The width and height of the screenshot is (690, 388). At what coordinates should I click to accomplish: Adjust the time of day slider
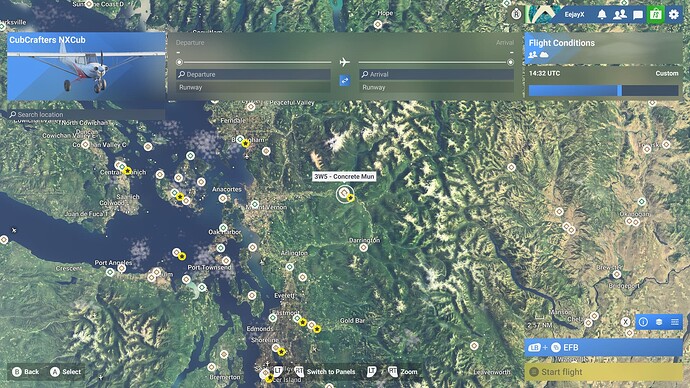tap(603, 90)
